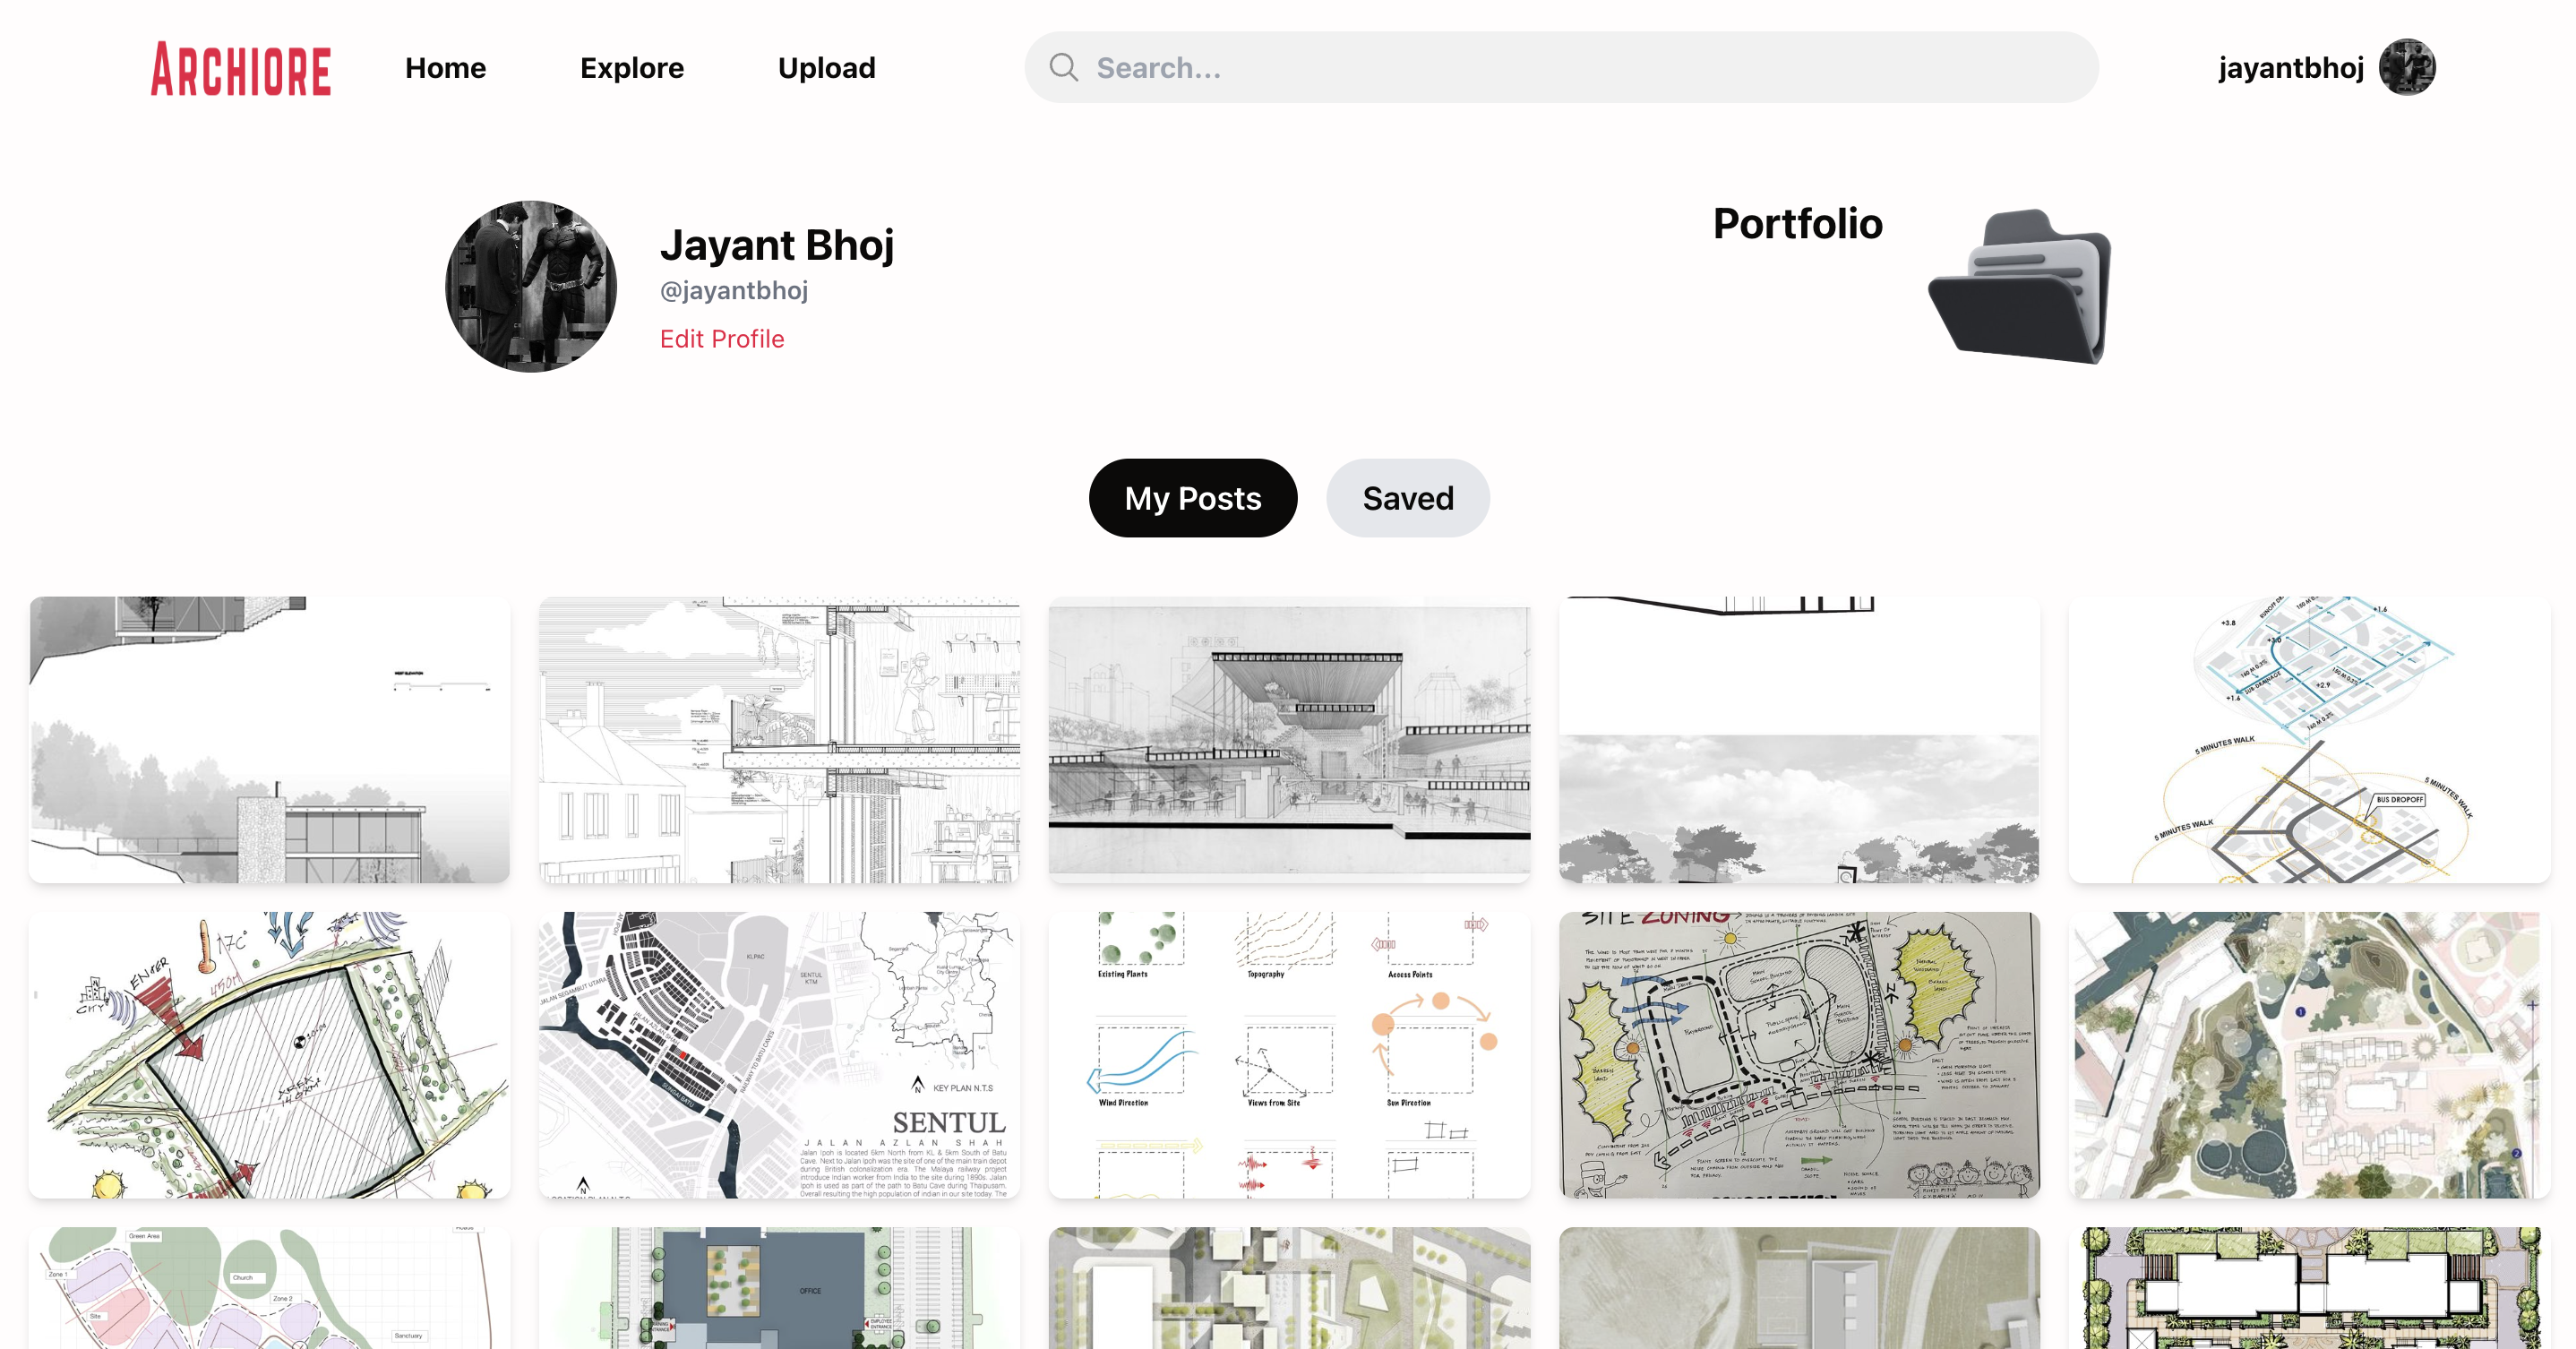Open the SENTUL key plan map post
Screen dimensions: 2576x1349
point(779,1055)
